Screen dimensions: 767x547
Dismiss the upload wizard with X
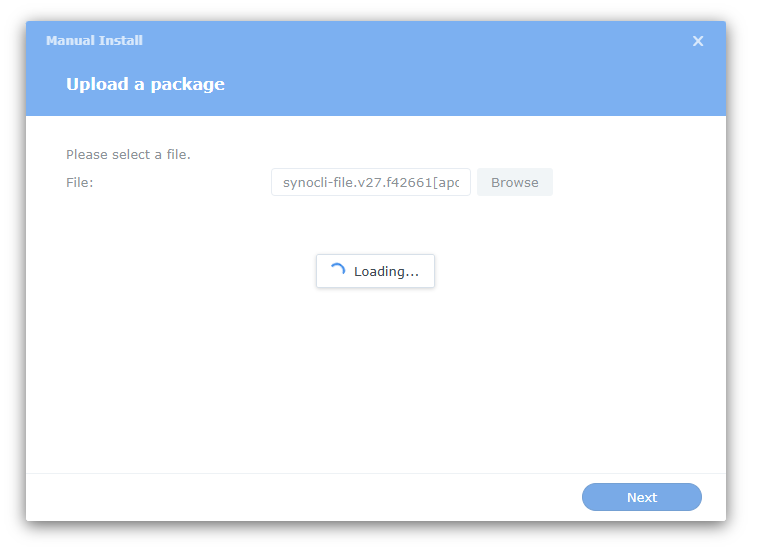point(698,41)
